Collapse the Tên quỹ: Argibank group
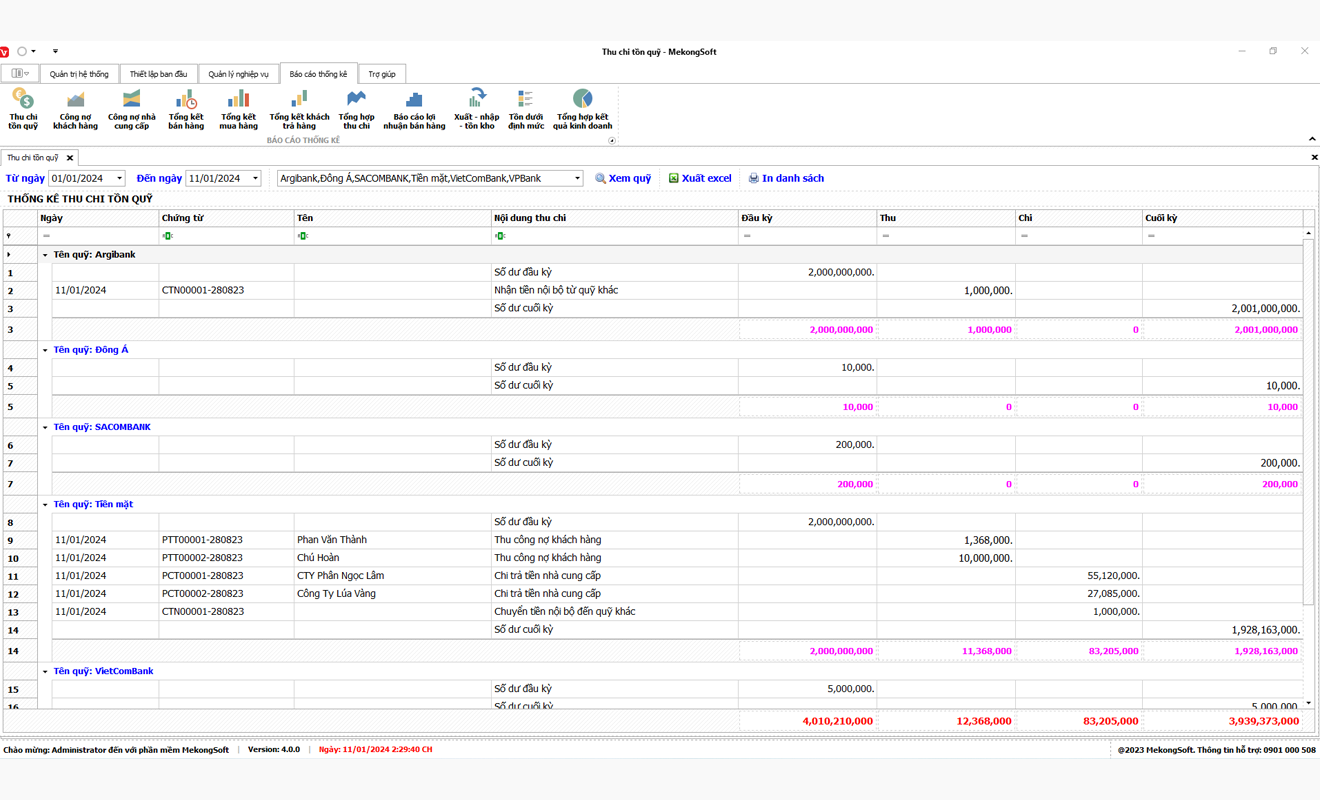Viewport: 1320px width, 800px height. point(45,255)
